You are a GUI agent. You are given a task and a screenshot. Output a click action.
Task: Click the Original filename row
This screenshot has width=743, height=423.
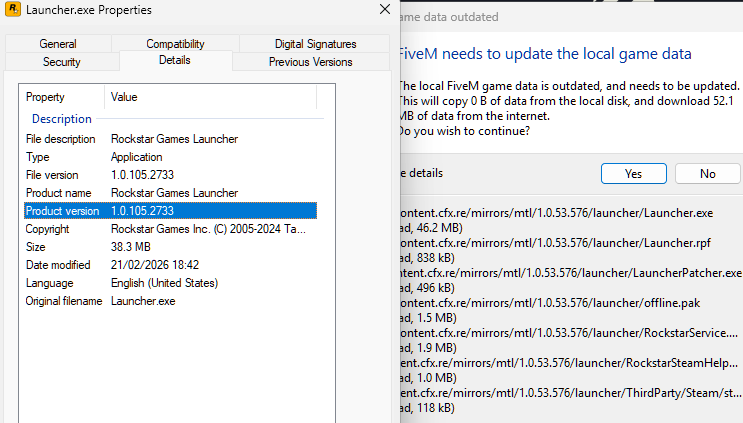[170, 301]
